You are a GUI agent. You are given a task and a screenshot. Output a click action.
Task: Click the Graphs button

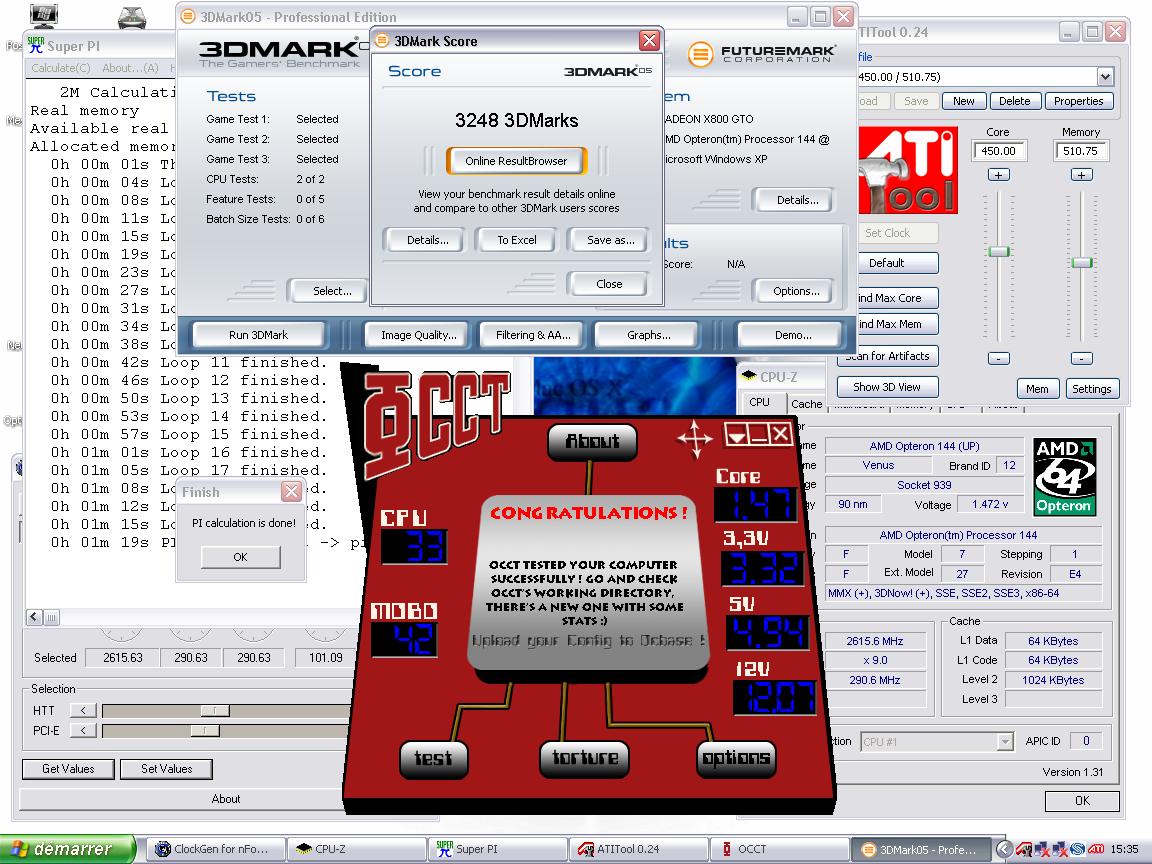(649, 335)
